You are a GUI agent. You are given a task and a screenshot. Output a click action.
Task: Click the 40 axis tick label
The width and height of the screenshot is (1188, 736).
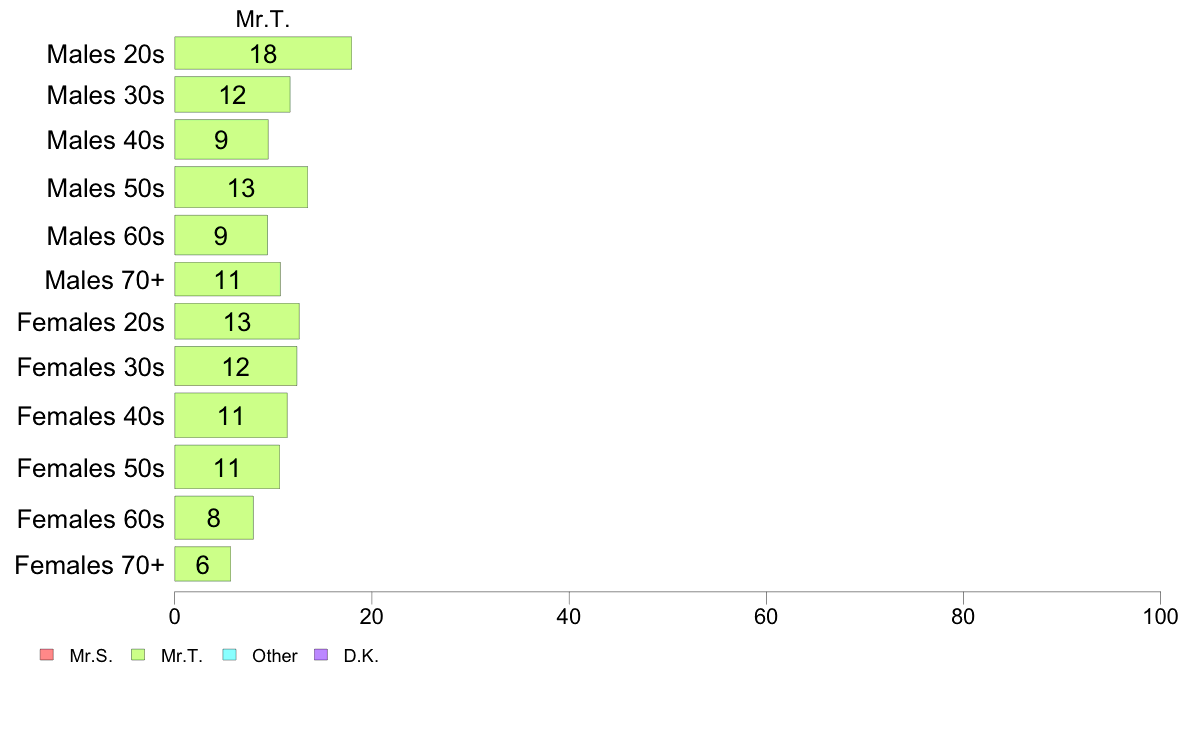569,616
